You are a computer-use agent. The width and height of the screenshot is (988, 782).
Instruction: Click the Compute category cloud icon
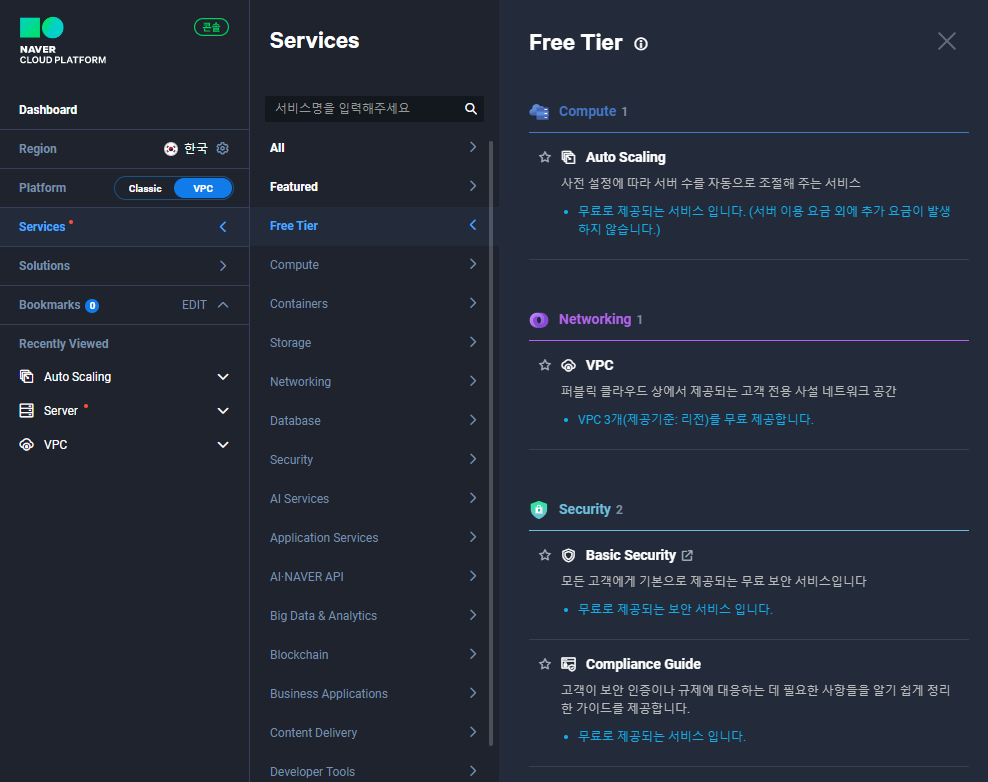pyautogui.click(x=539, y=112)
